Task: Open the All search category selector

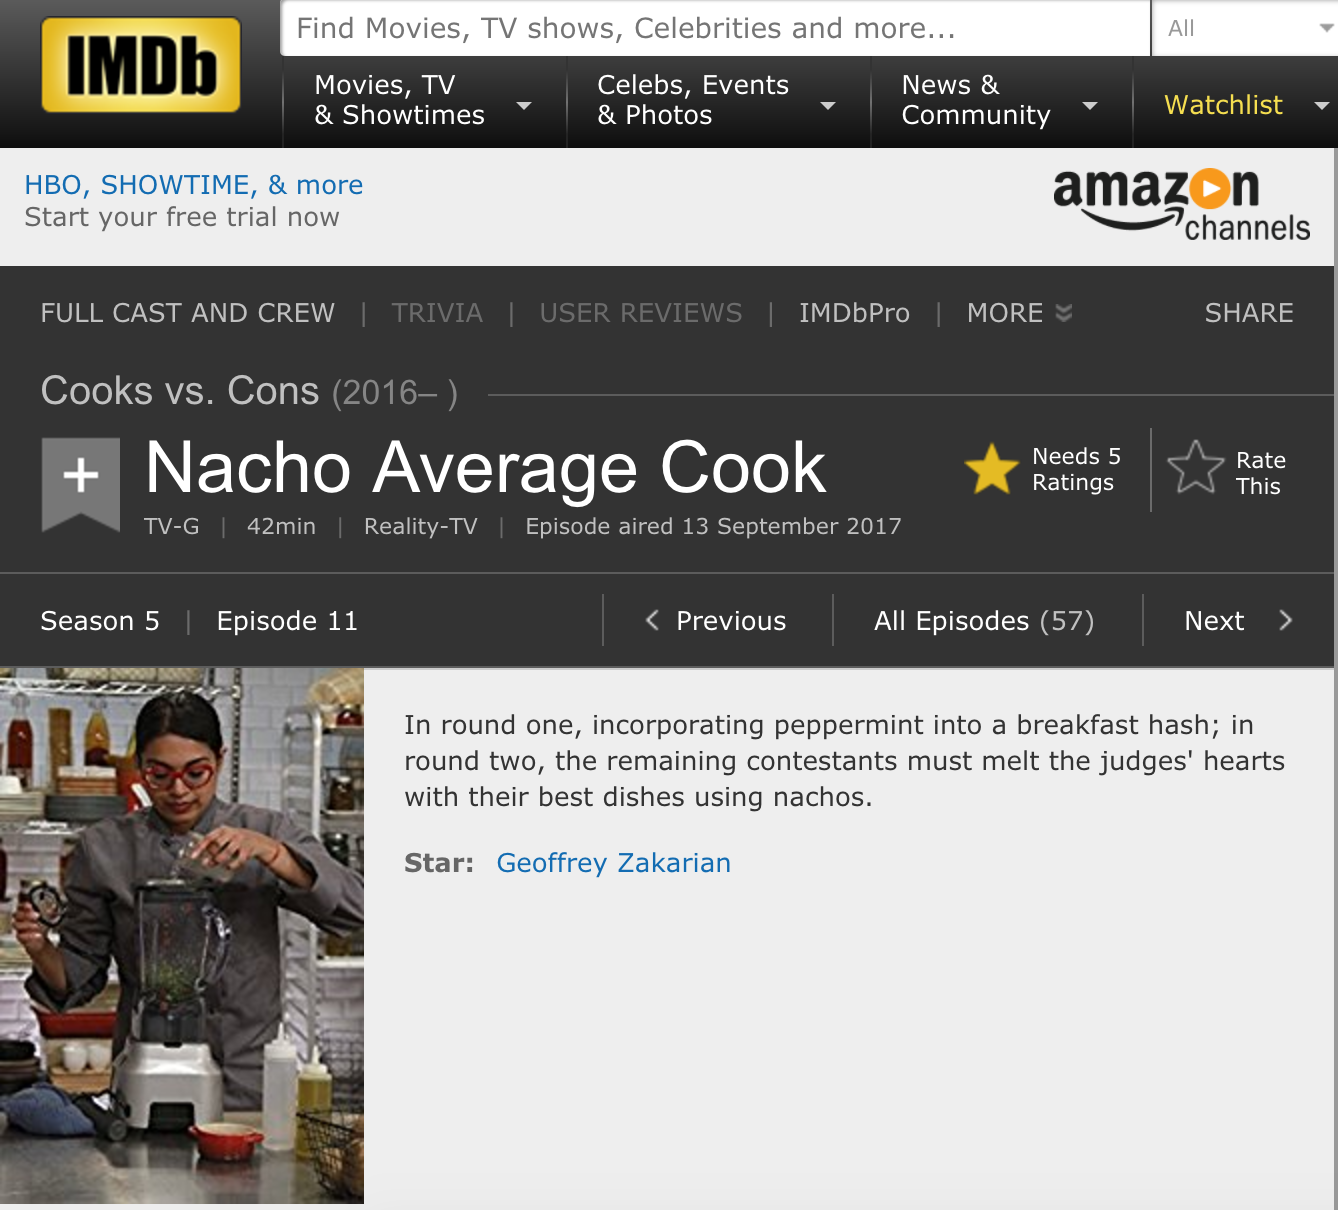Action: coord(1246,28)
